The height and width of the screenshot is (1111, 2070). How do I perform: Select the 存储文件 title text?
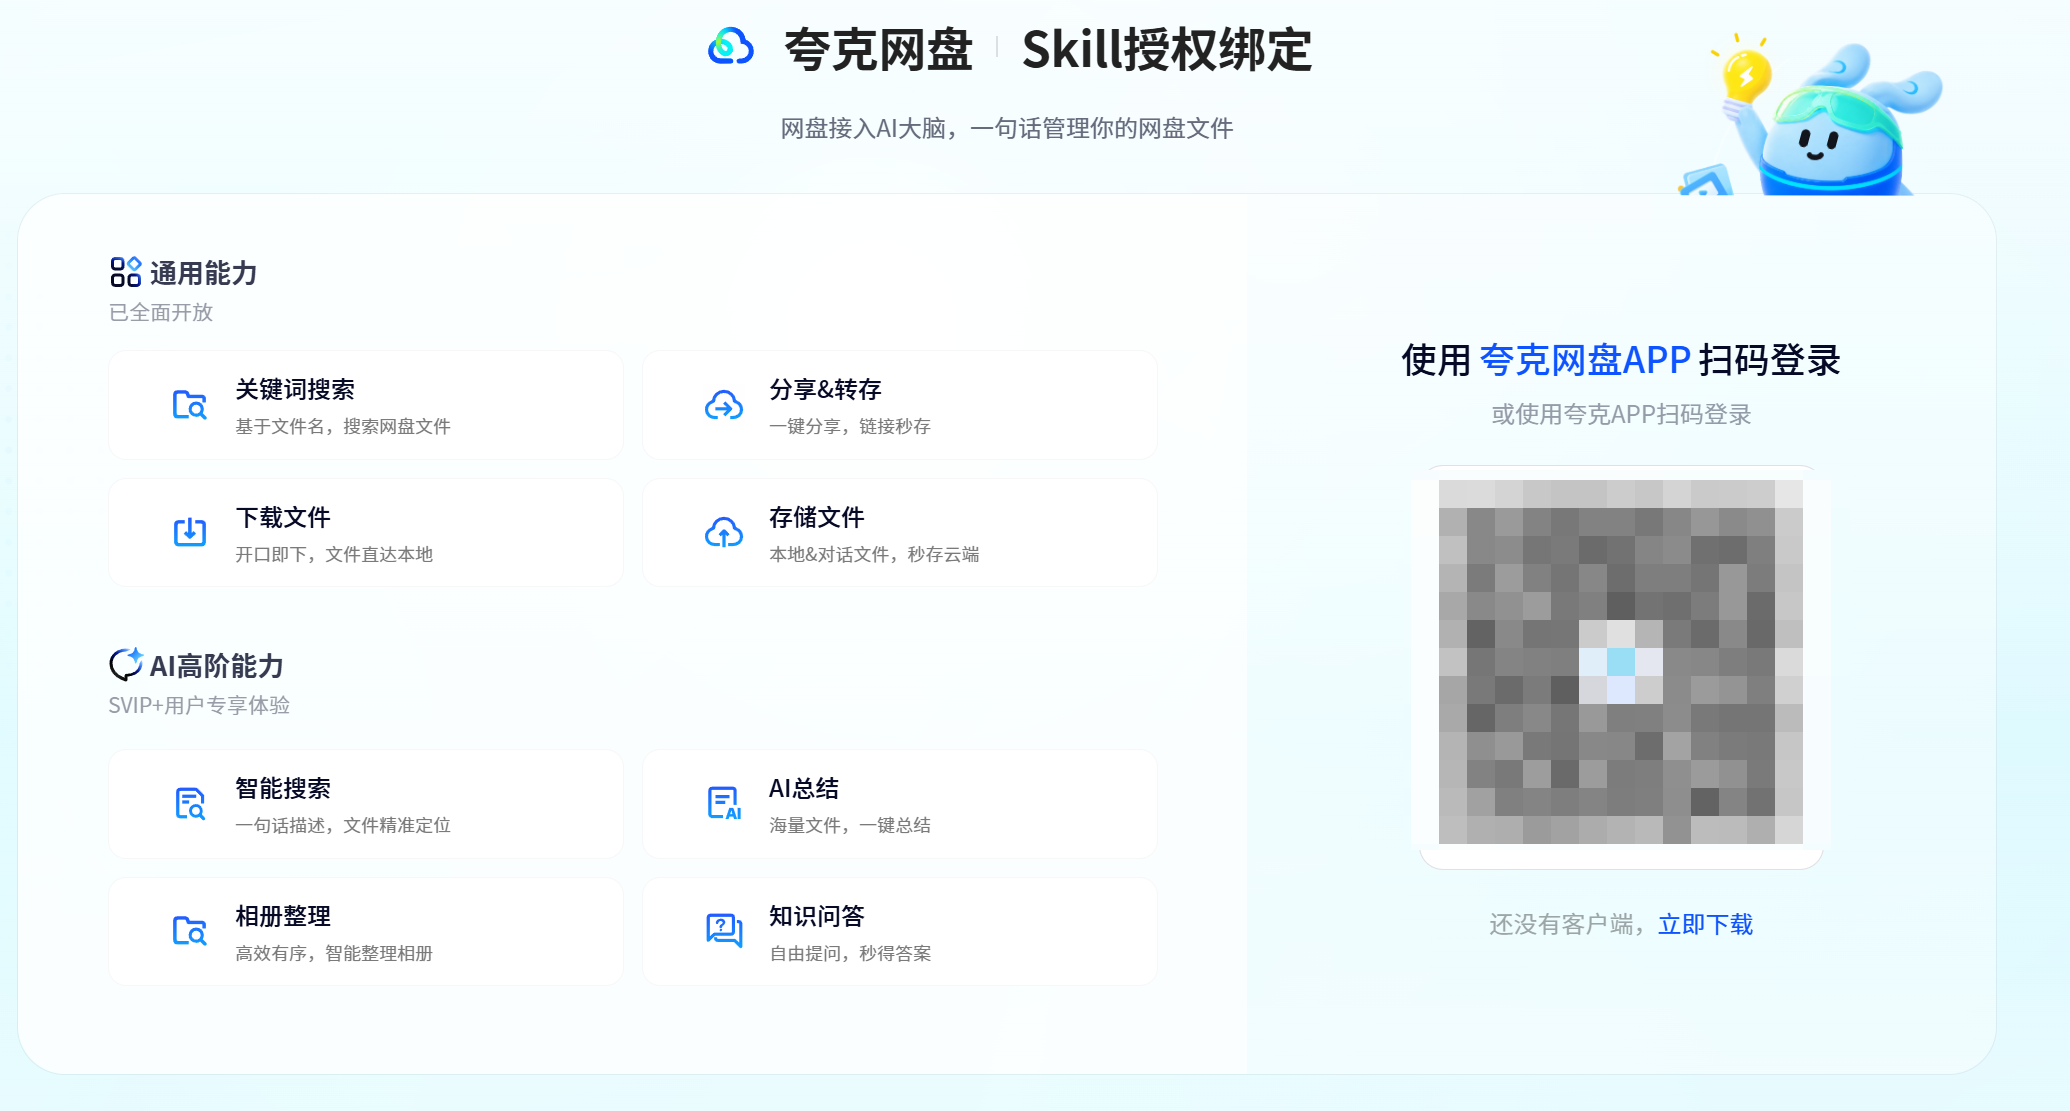click(x=817, y=517)
